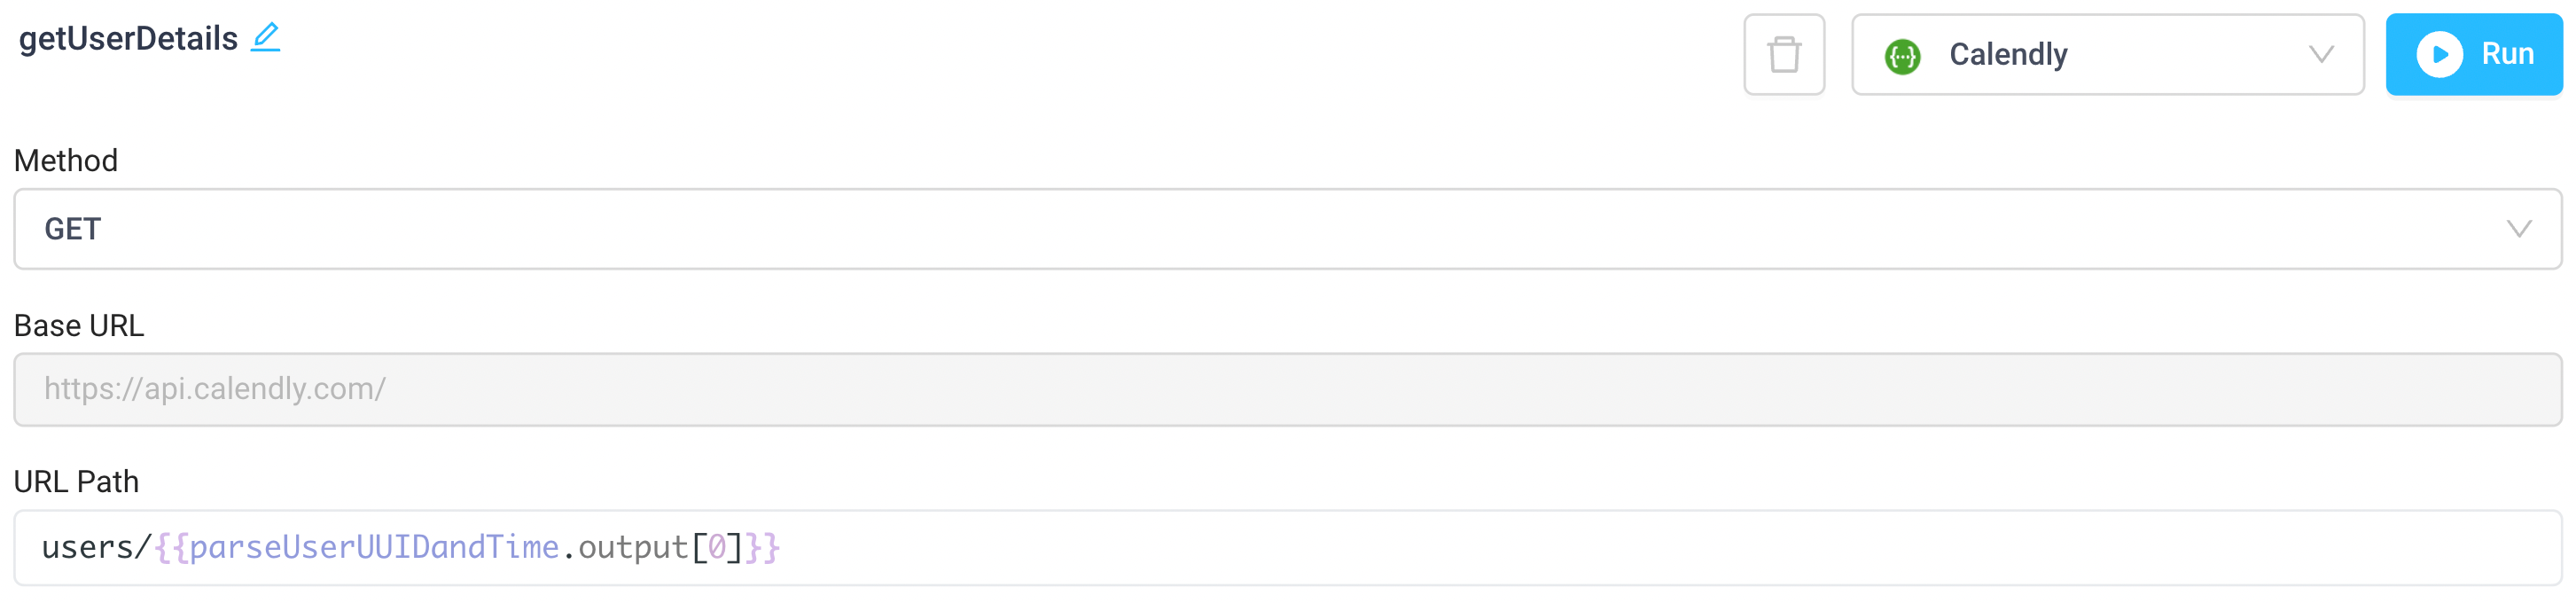Run the getUserDetails request
Screen dimensions: 2576x603
[2473, 55]
